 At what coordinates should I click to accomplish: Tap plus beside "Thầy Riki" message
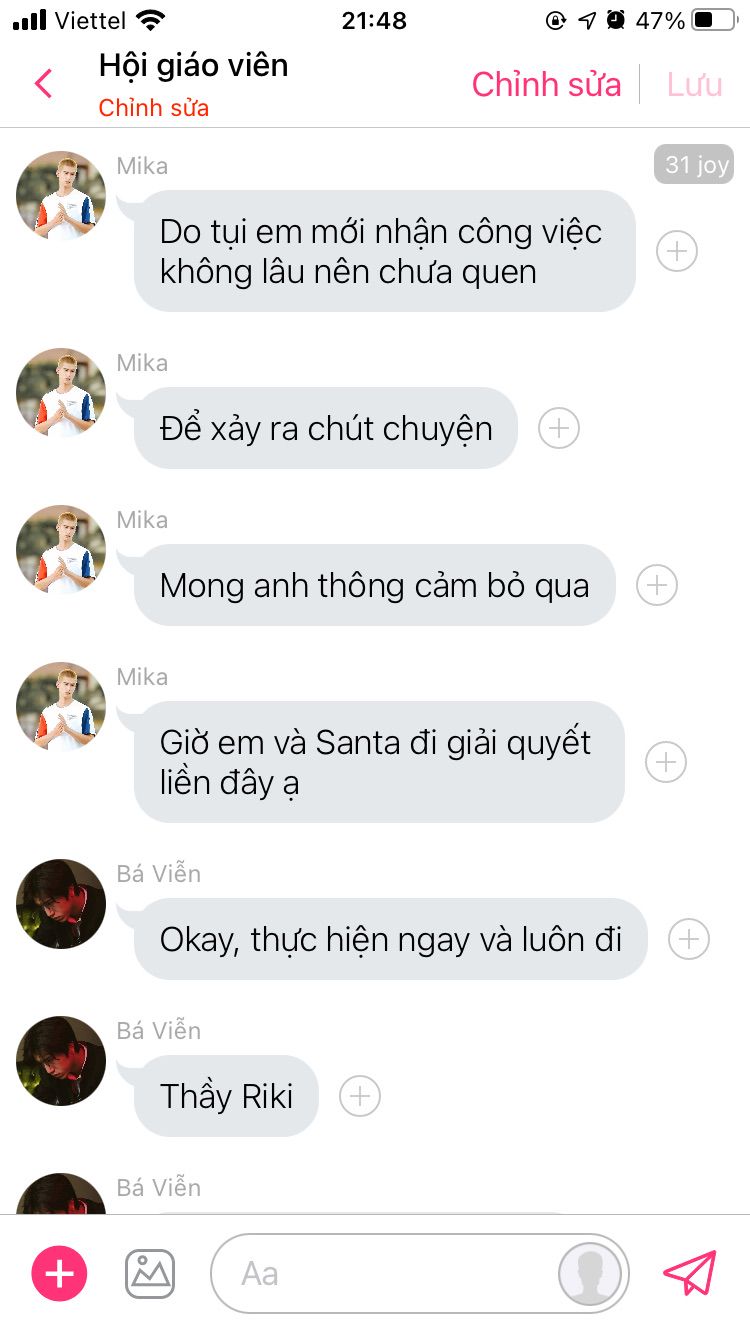pyautogui.click(x=360, y=1096)
